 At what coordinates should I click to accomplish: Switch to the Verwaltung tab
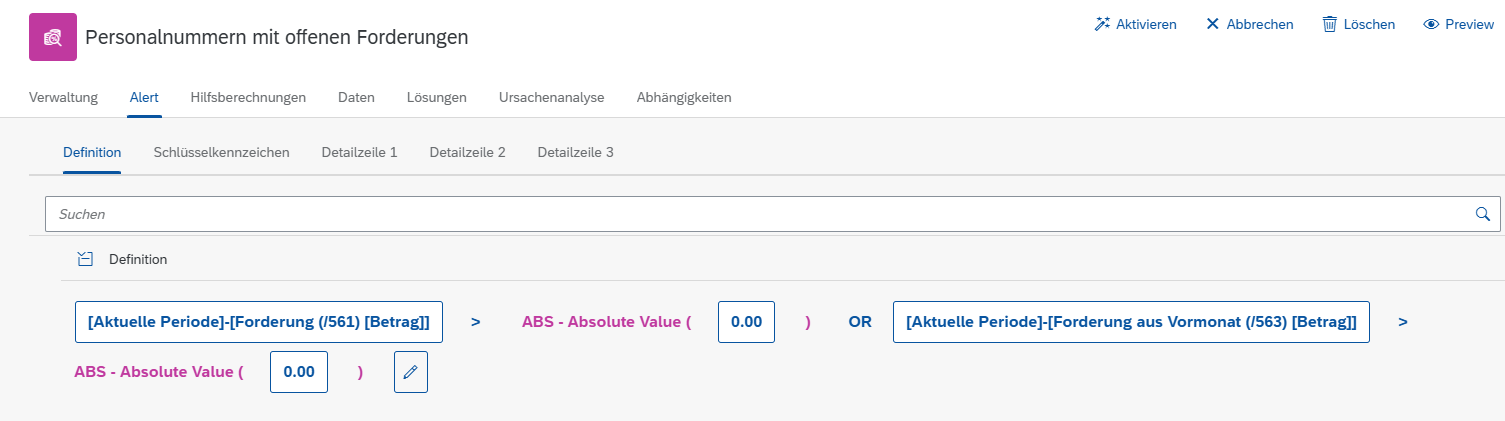click(x=64, y=97)
